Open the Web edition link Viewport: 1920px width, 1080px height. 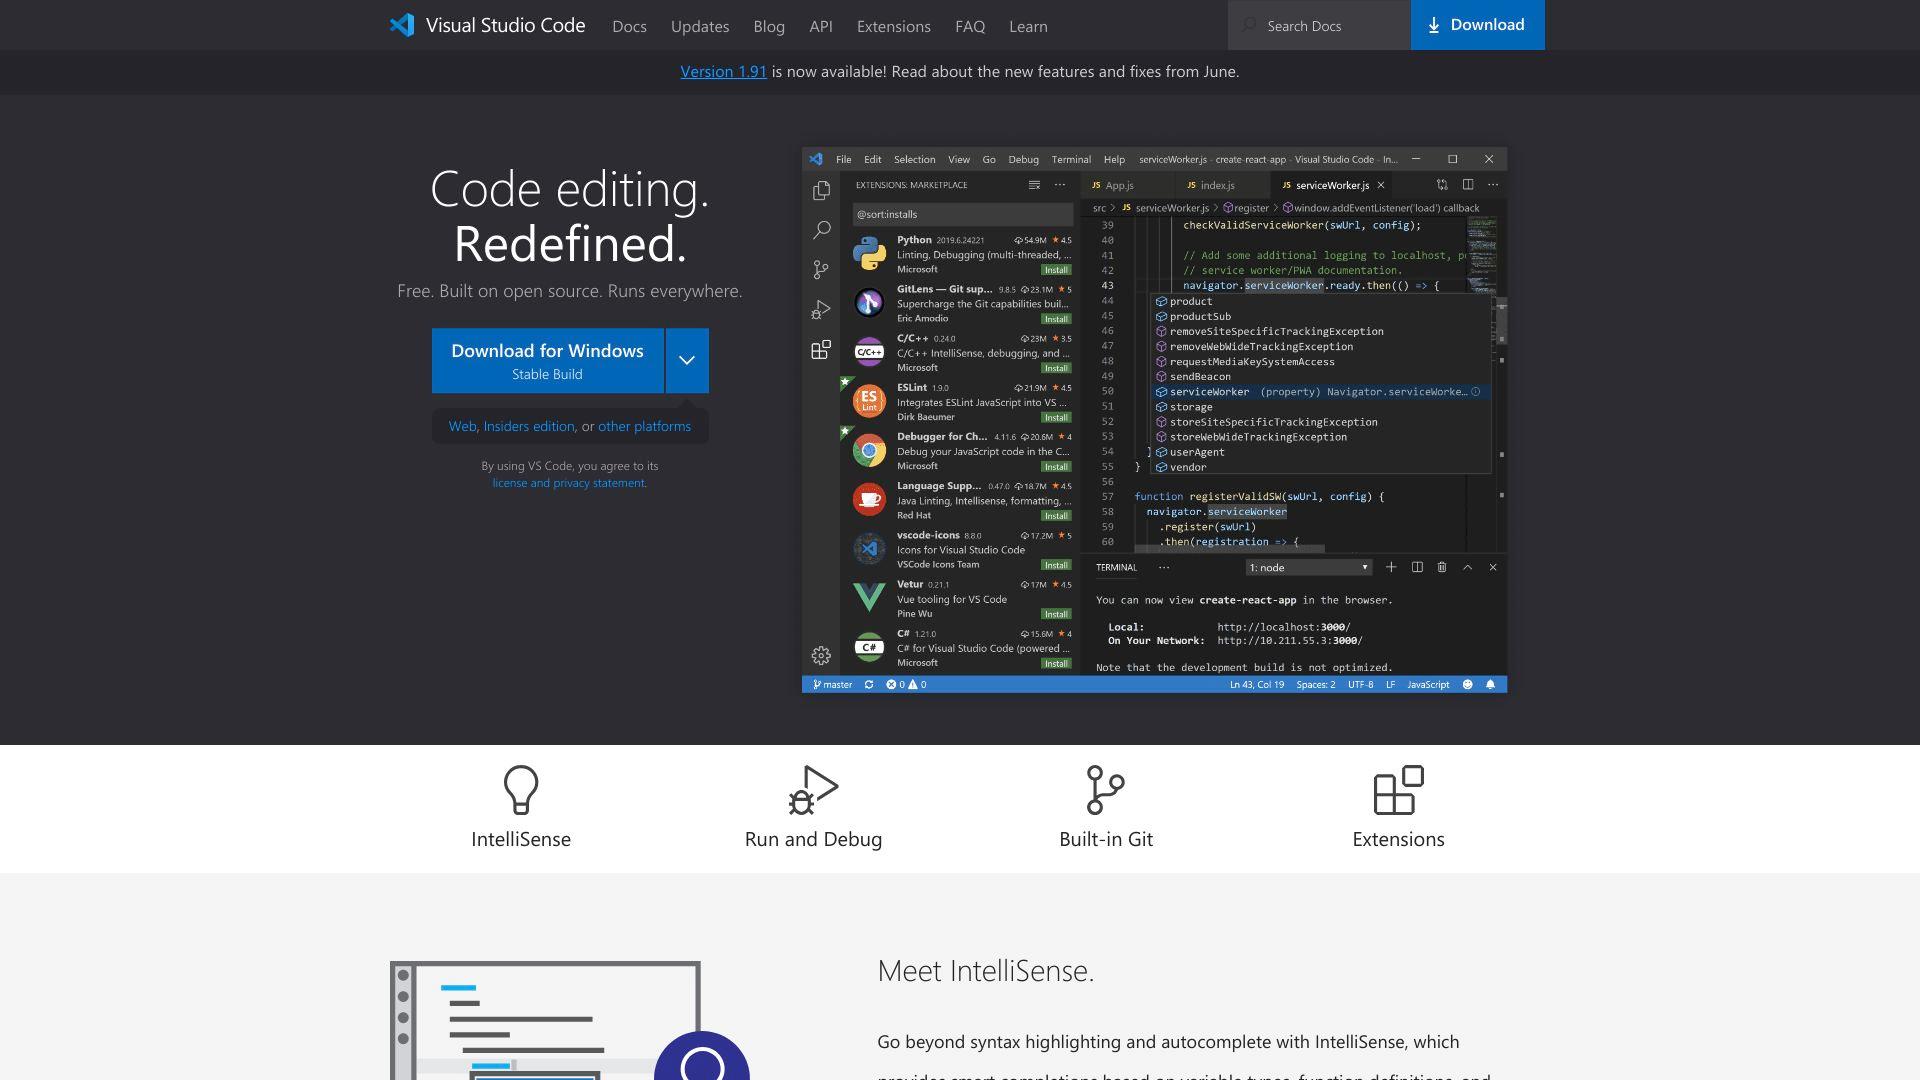462,426
